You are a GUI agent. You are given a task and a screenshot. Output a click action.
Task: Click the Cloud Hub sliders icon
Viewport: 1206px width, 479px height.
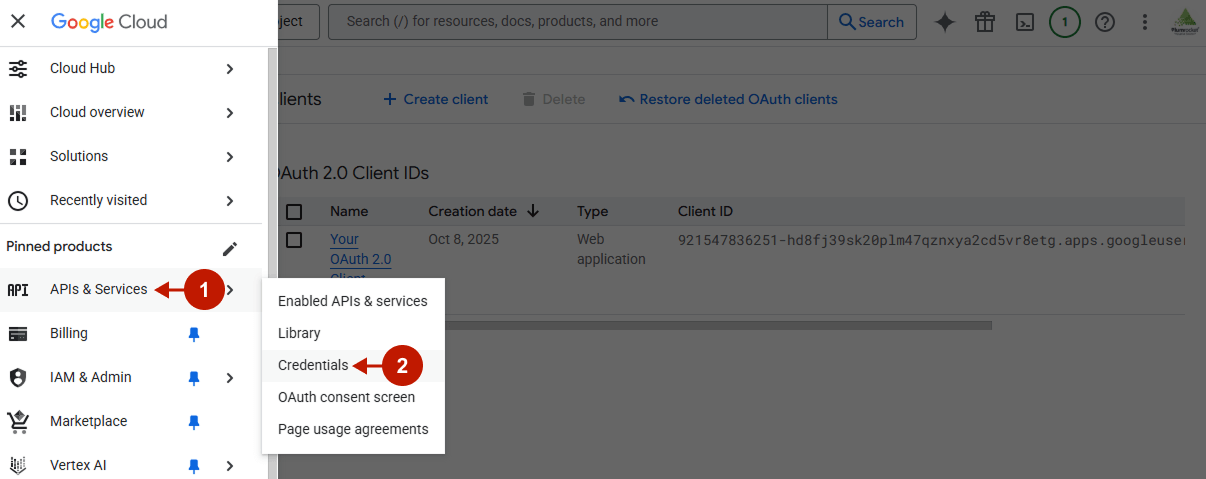tap(18, 68)
